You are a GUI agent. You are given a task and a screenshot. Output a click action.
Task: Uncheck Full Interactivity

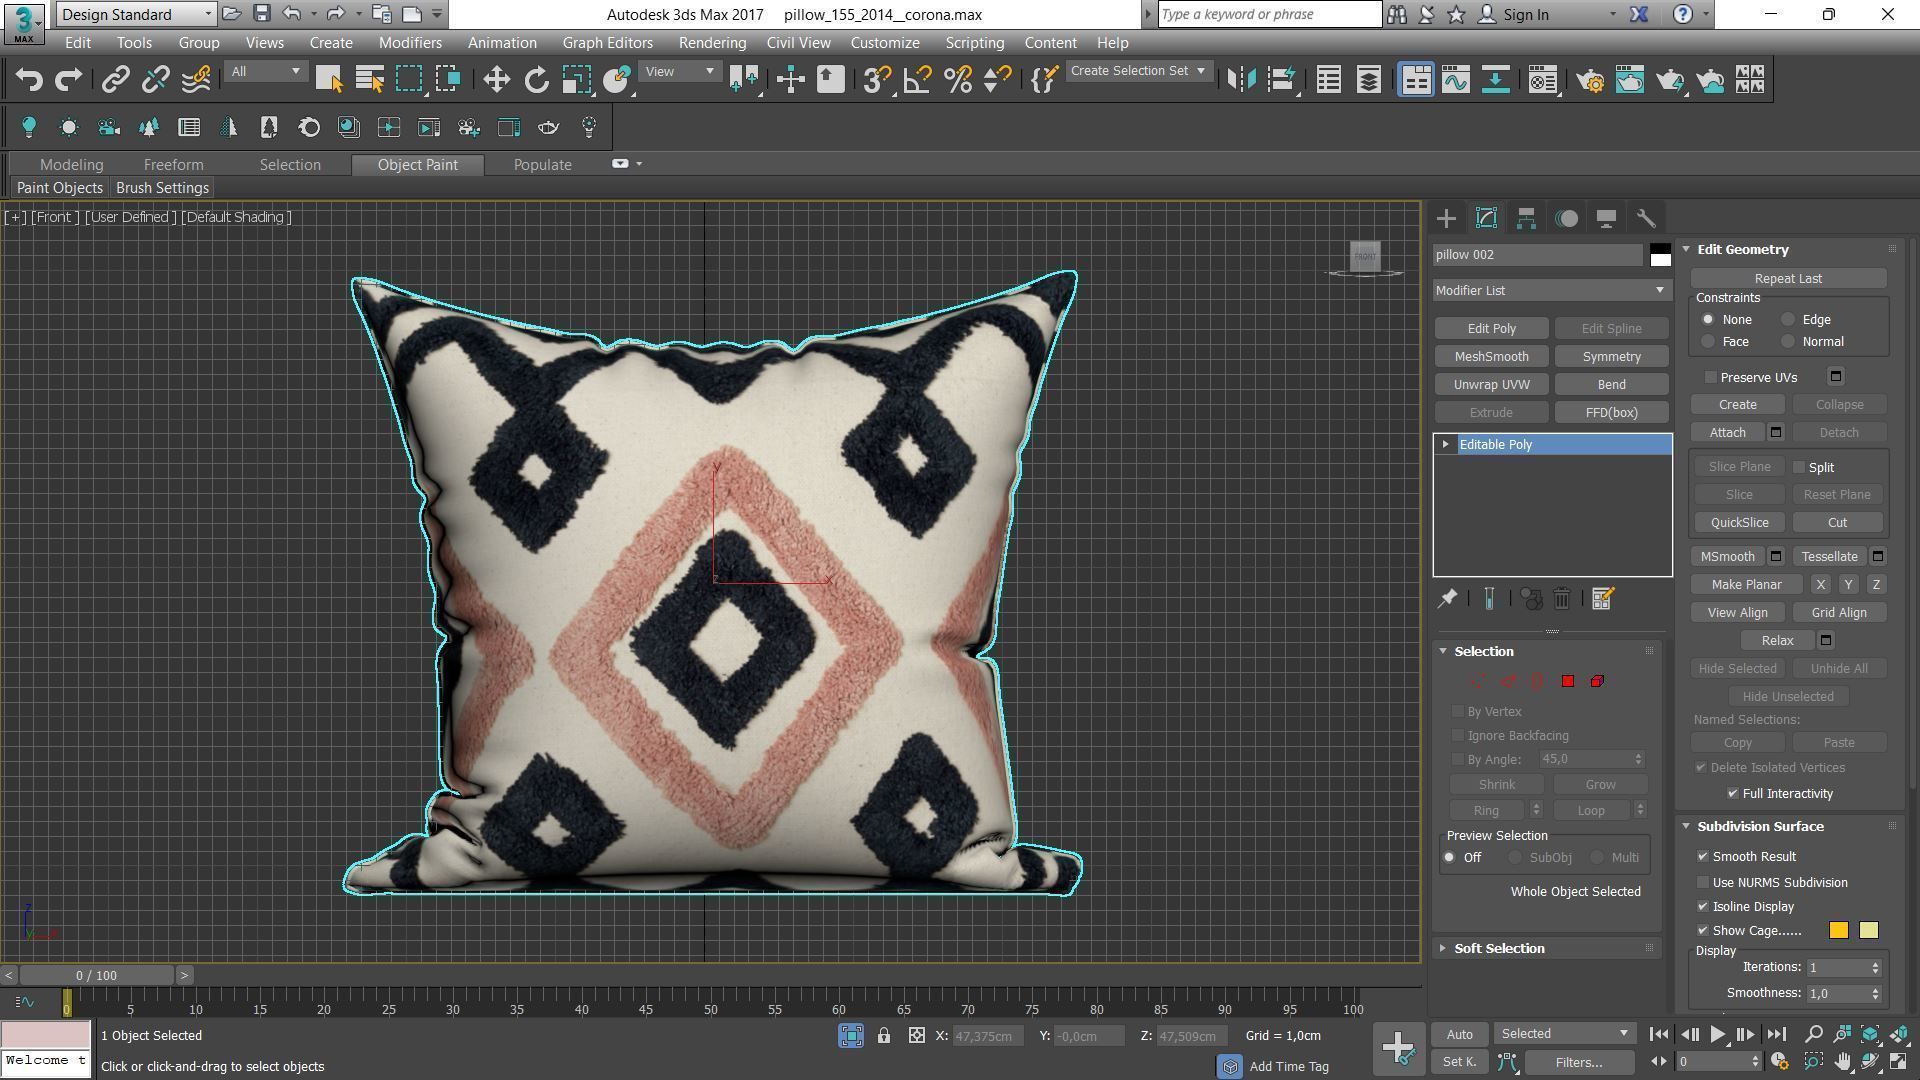pos(1733,793)
